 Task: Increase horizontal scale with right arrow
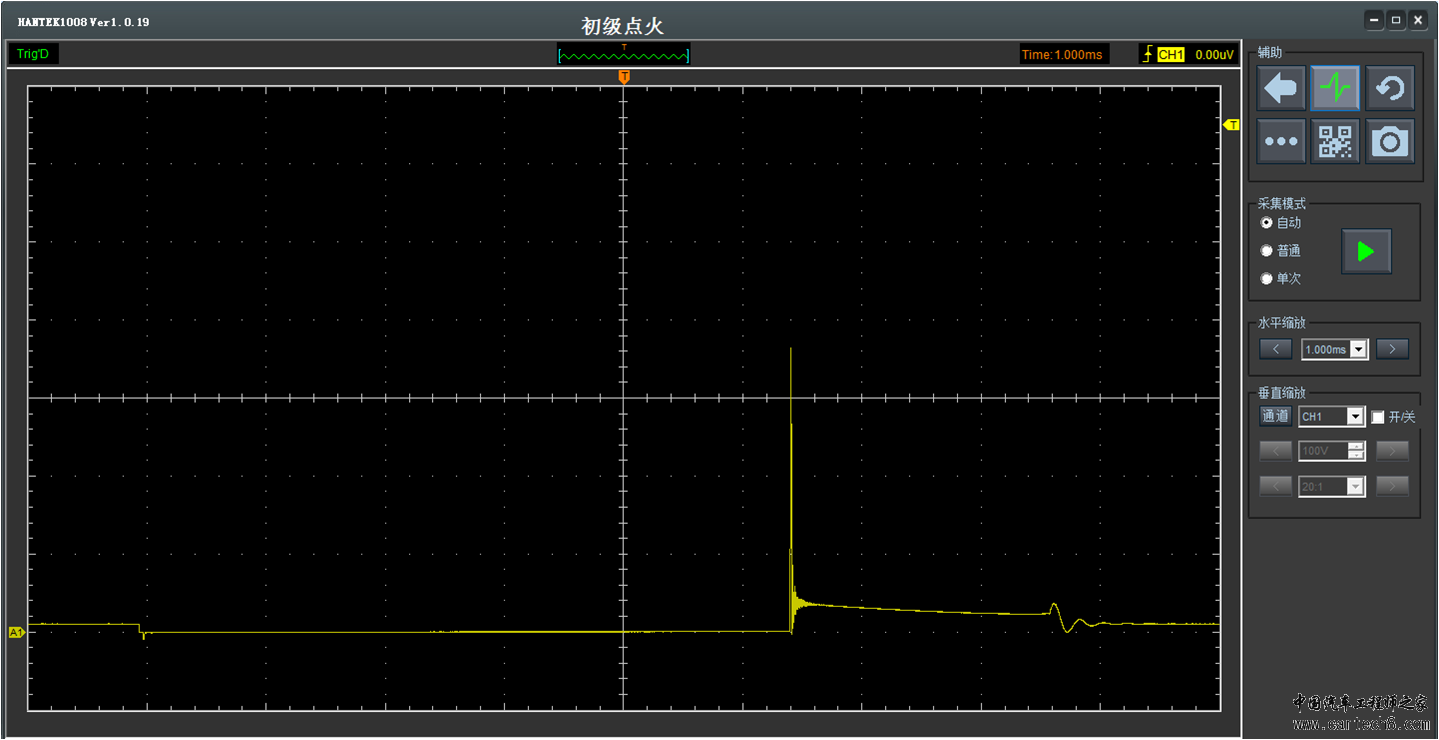1392,349
